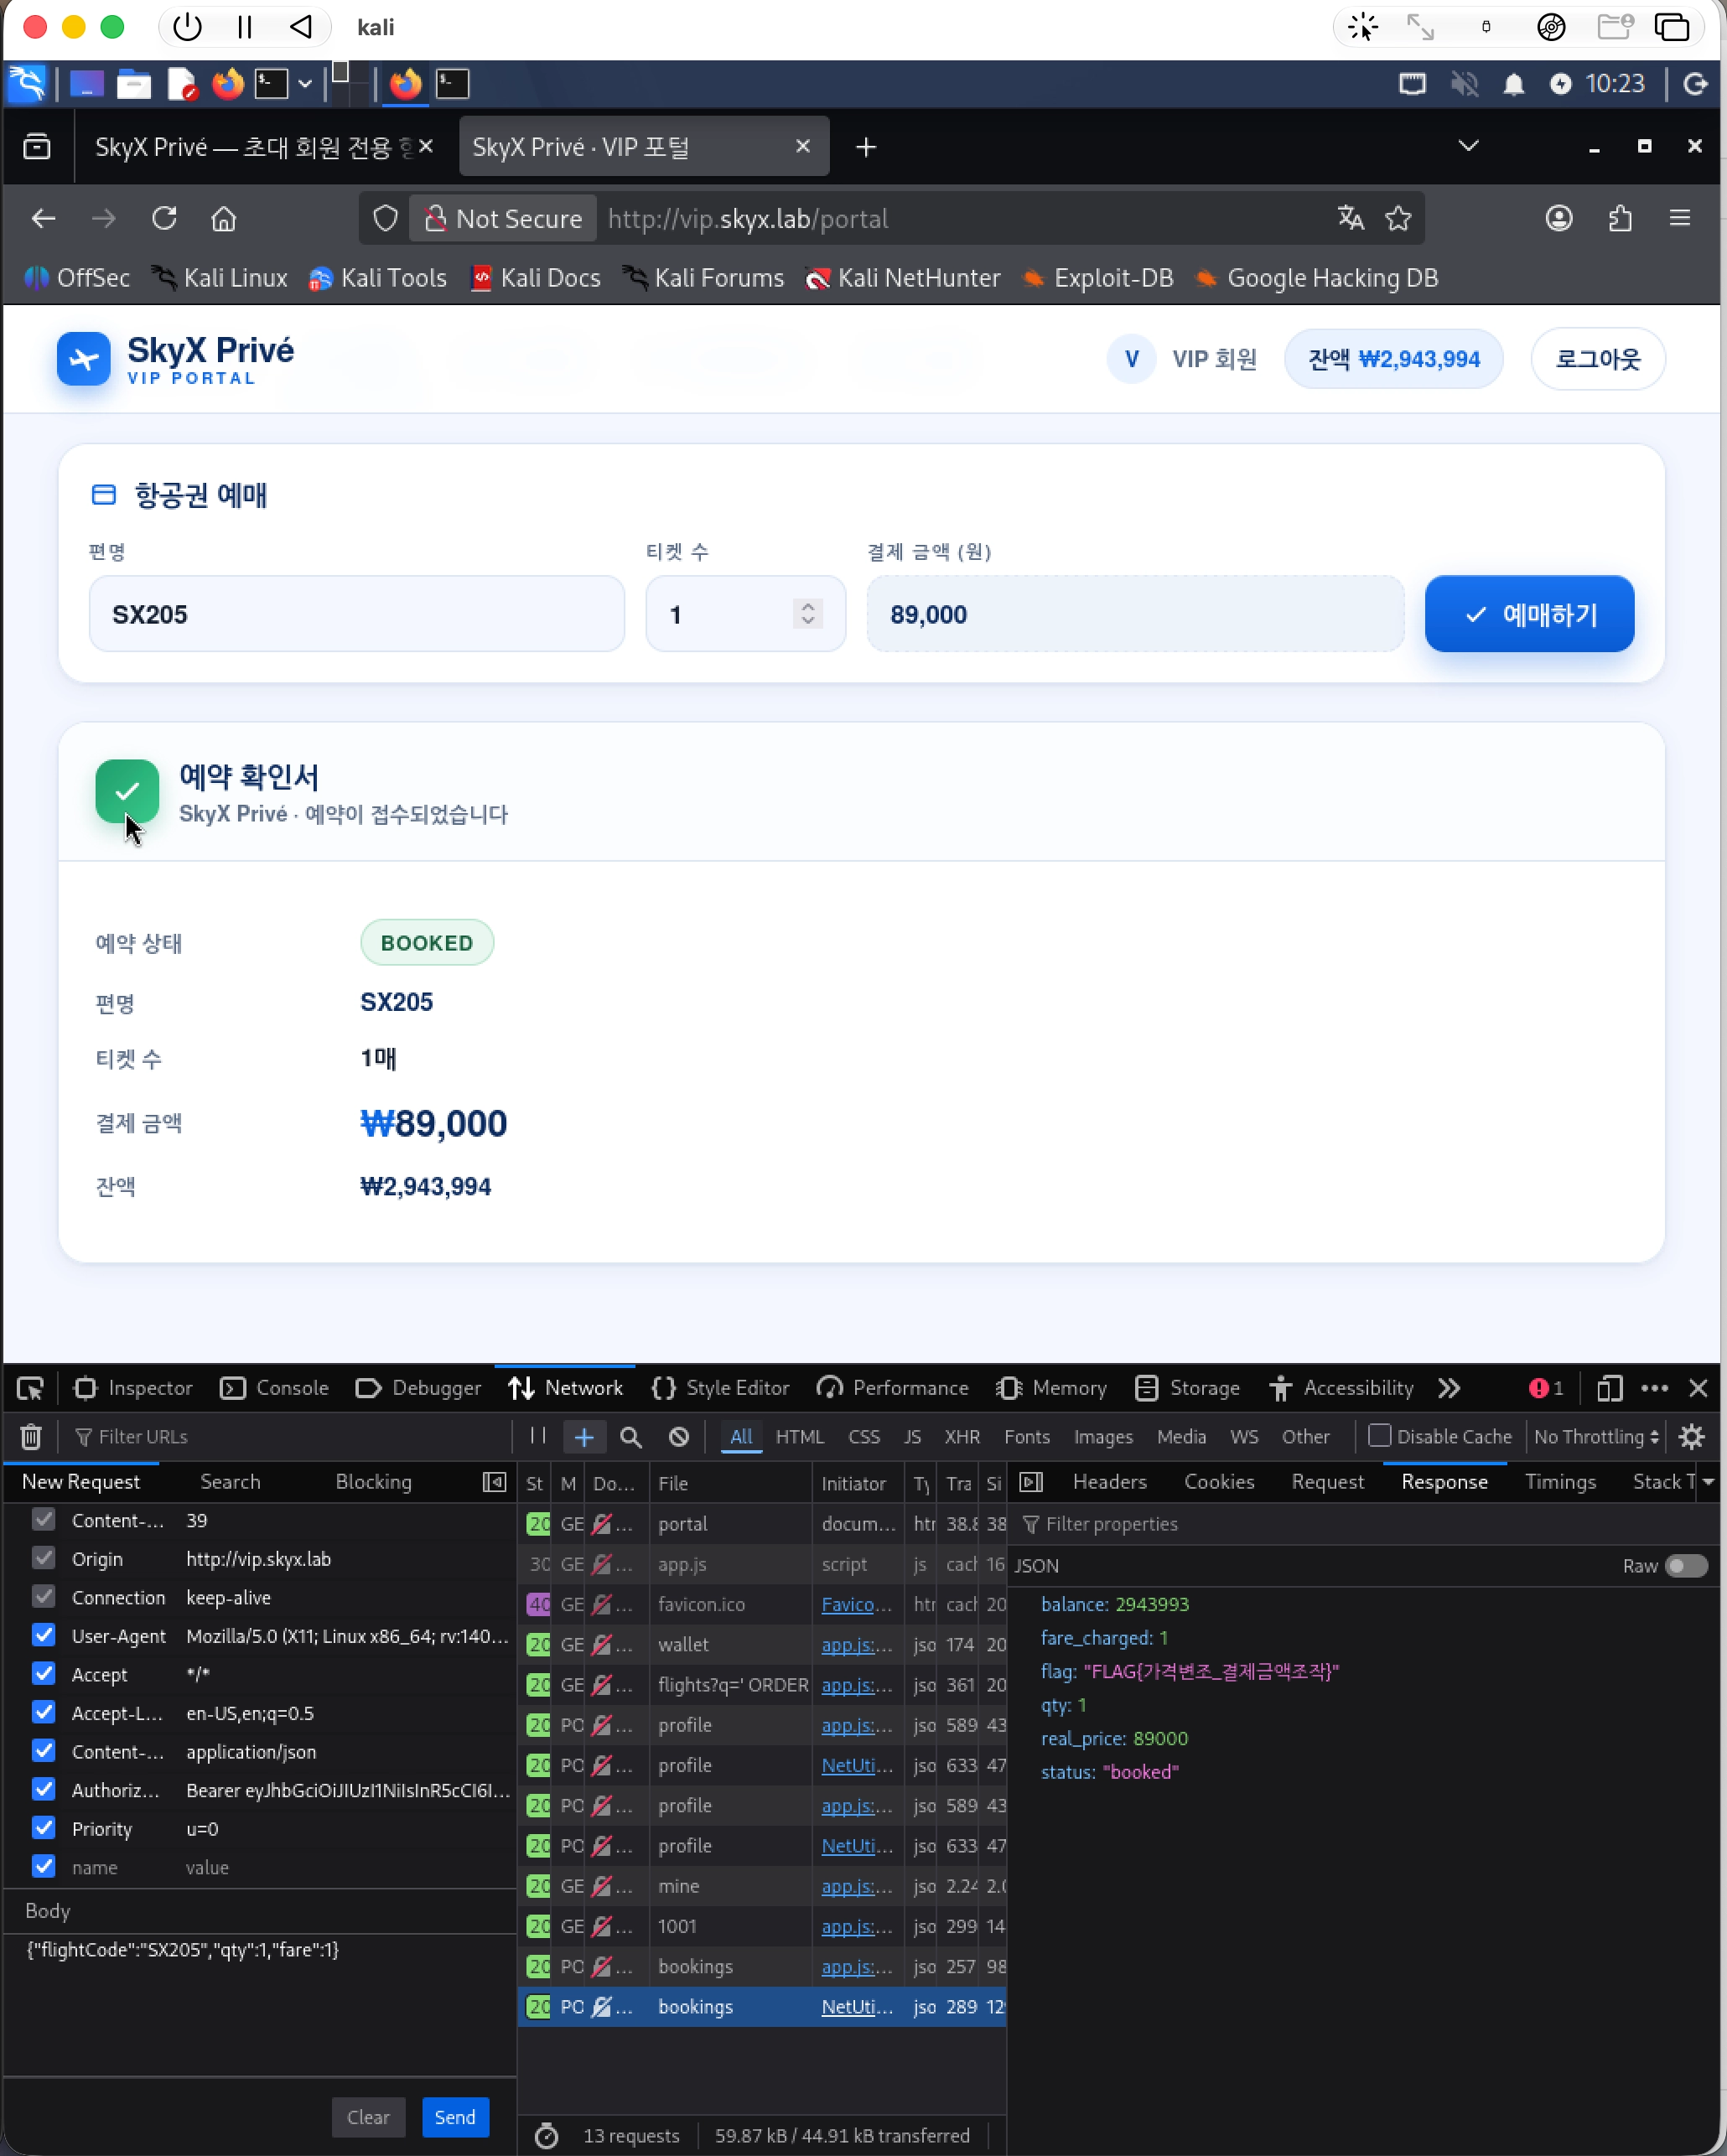Open Firefox account icon
1727x2156 pixels.
pyautogui.click(x=1559, y=218)
